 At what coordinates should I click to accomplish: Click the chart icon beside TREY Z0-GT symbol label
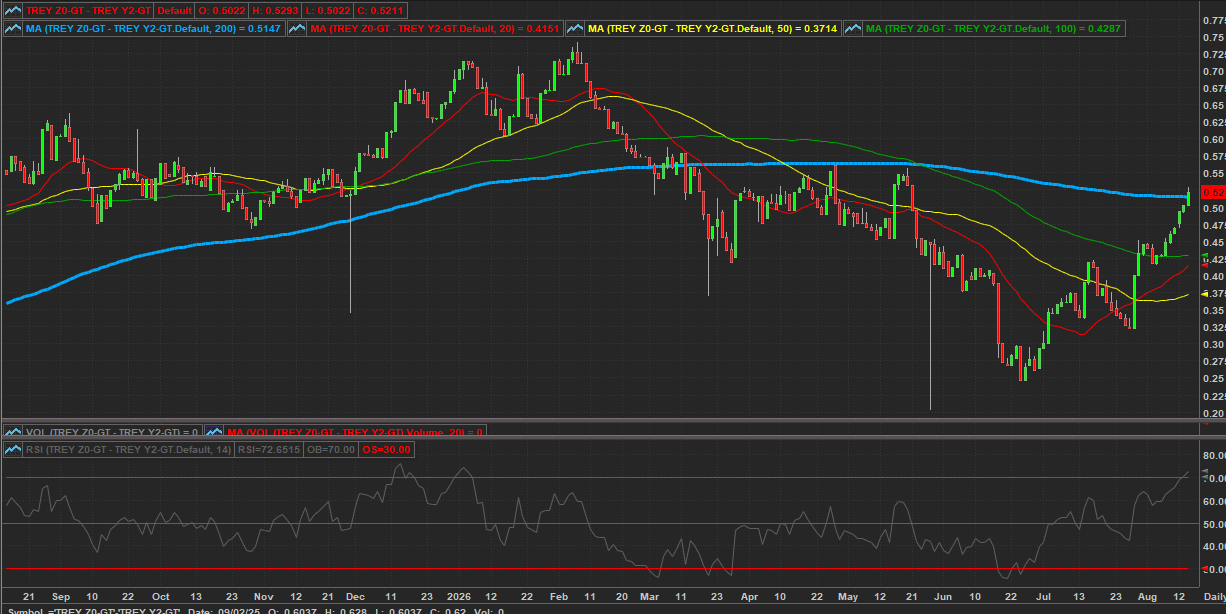point(13,10)
